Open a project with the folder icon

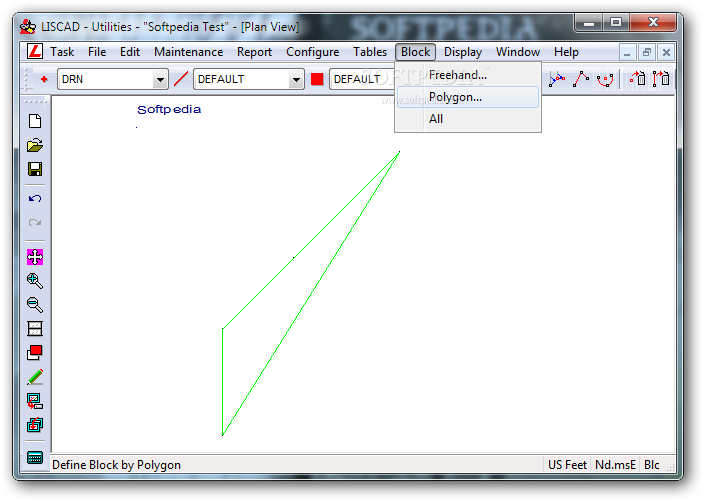pyautogui.click(x=35, y=145)
